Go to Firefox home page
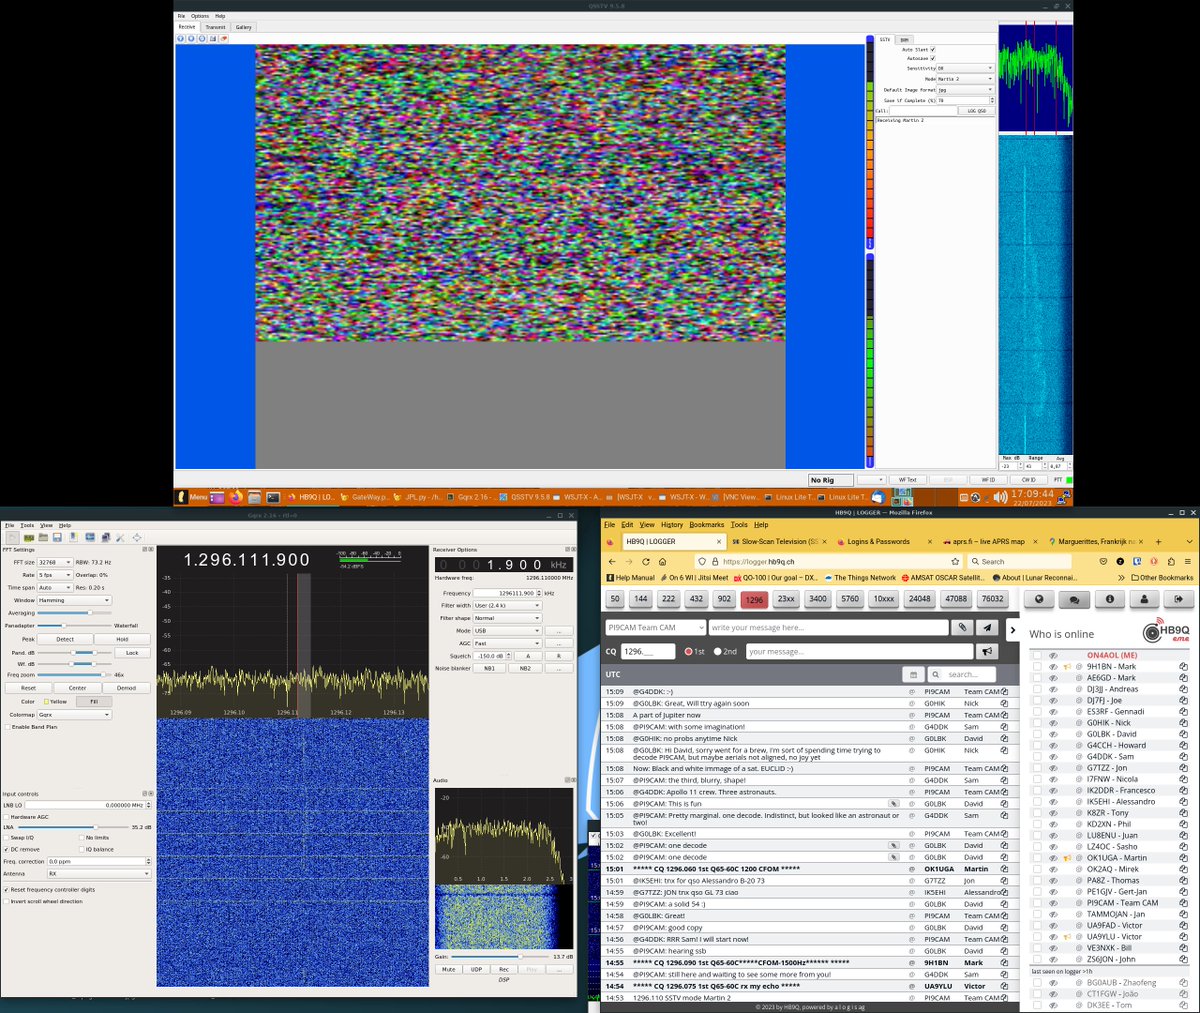The height and width of the screenshot is (1013, 1200). tap(662, 561)
